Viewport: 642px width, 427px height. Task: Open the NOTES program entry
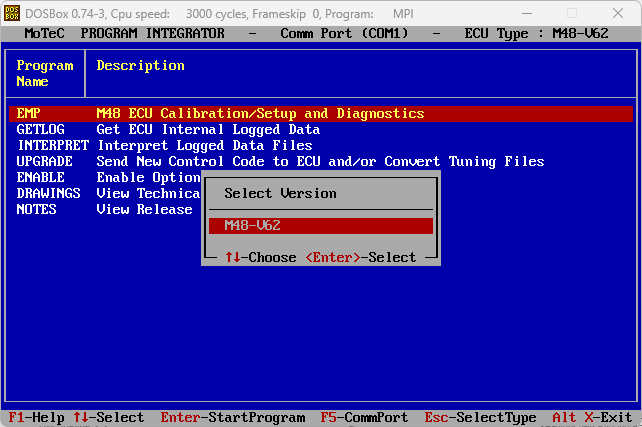click(36, 210)
